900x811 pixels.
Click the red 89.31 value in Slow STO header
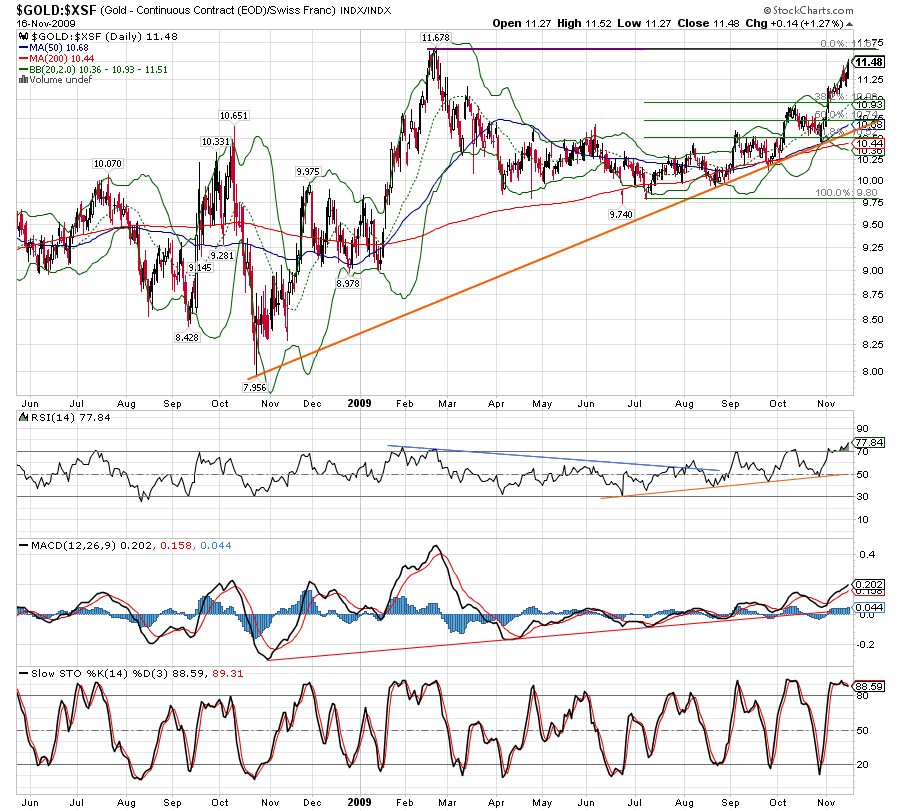[x=227, y=673]
